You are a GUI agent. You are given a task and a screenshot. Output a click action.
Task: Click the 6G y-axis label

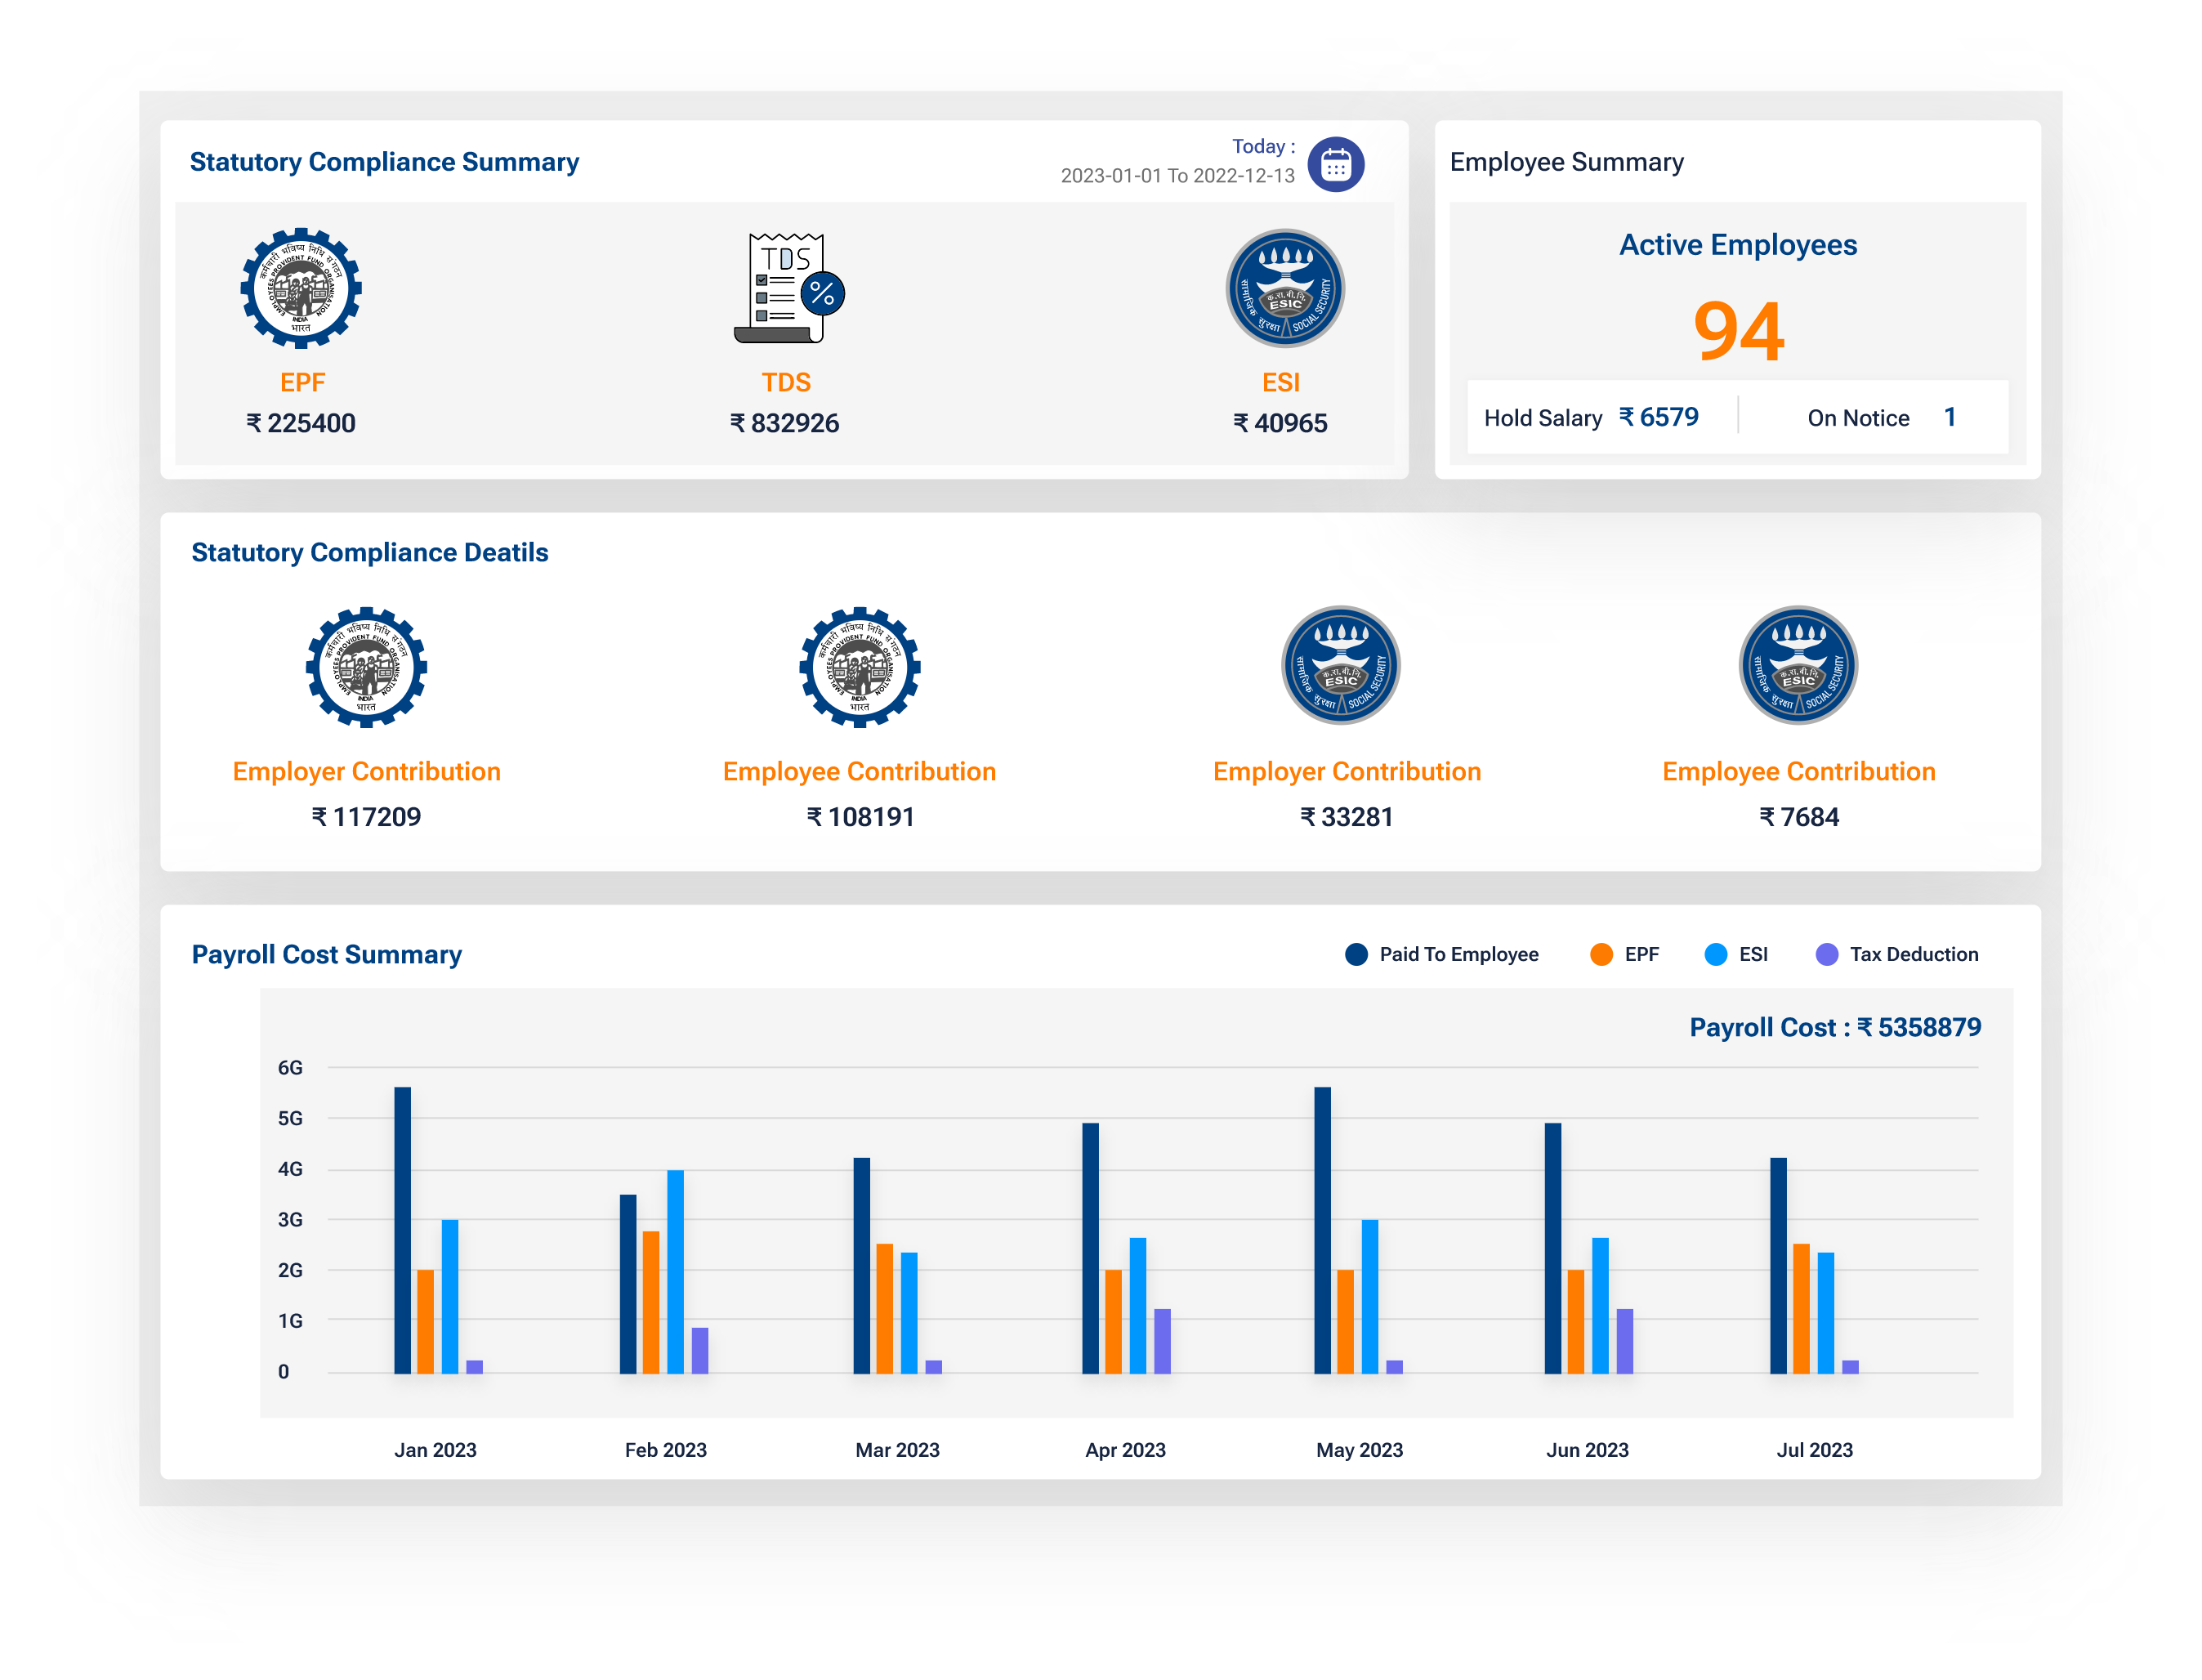click(290, 1068)
